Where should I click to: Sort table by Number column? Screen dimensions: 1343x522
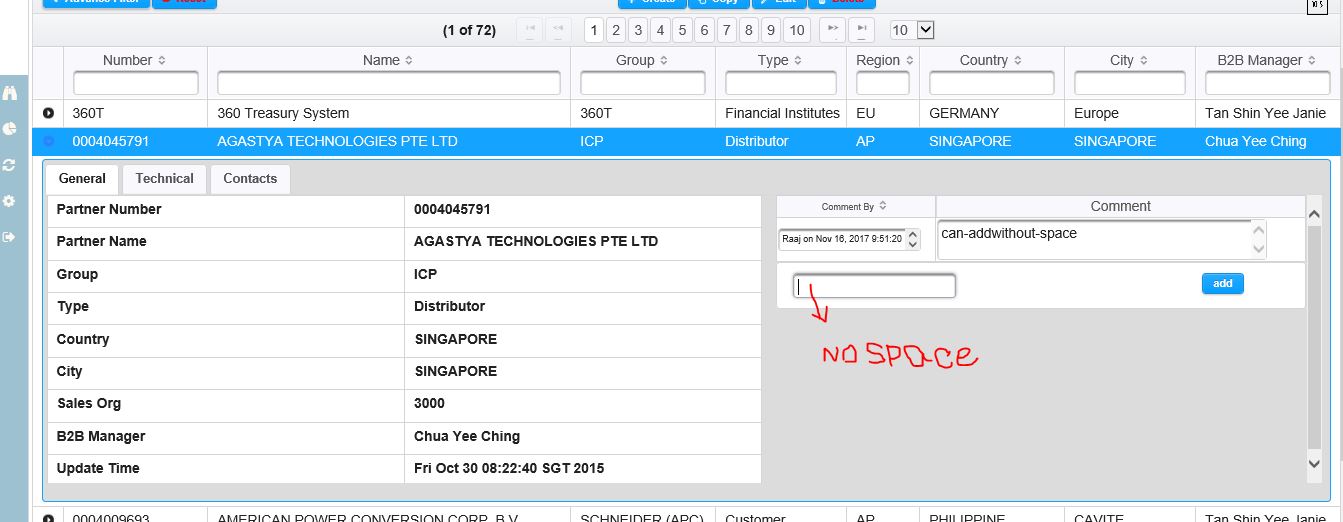[162, 61]
